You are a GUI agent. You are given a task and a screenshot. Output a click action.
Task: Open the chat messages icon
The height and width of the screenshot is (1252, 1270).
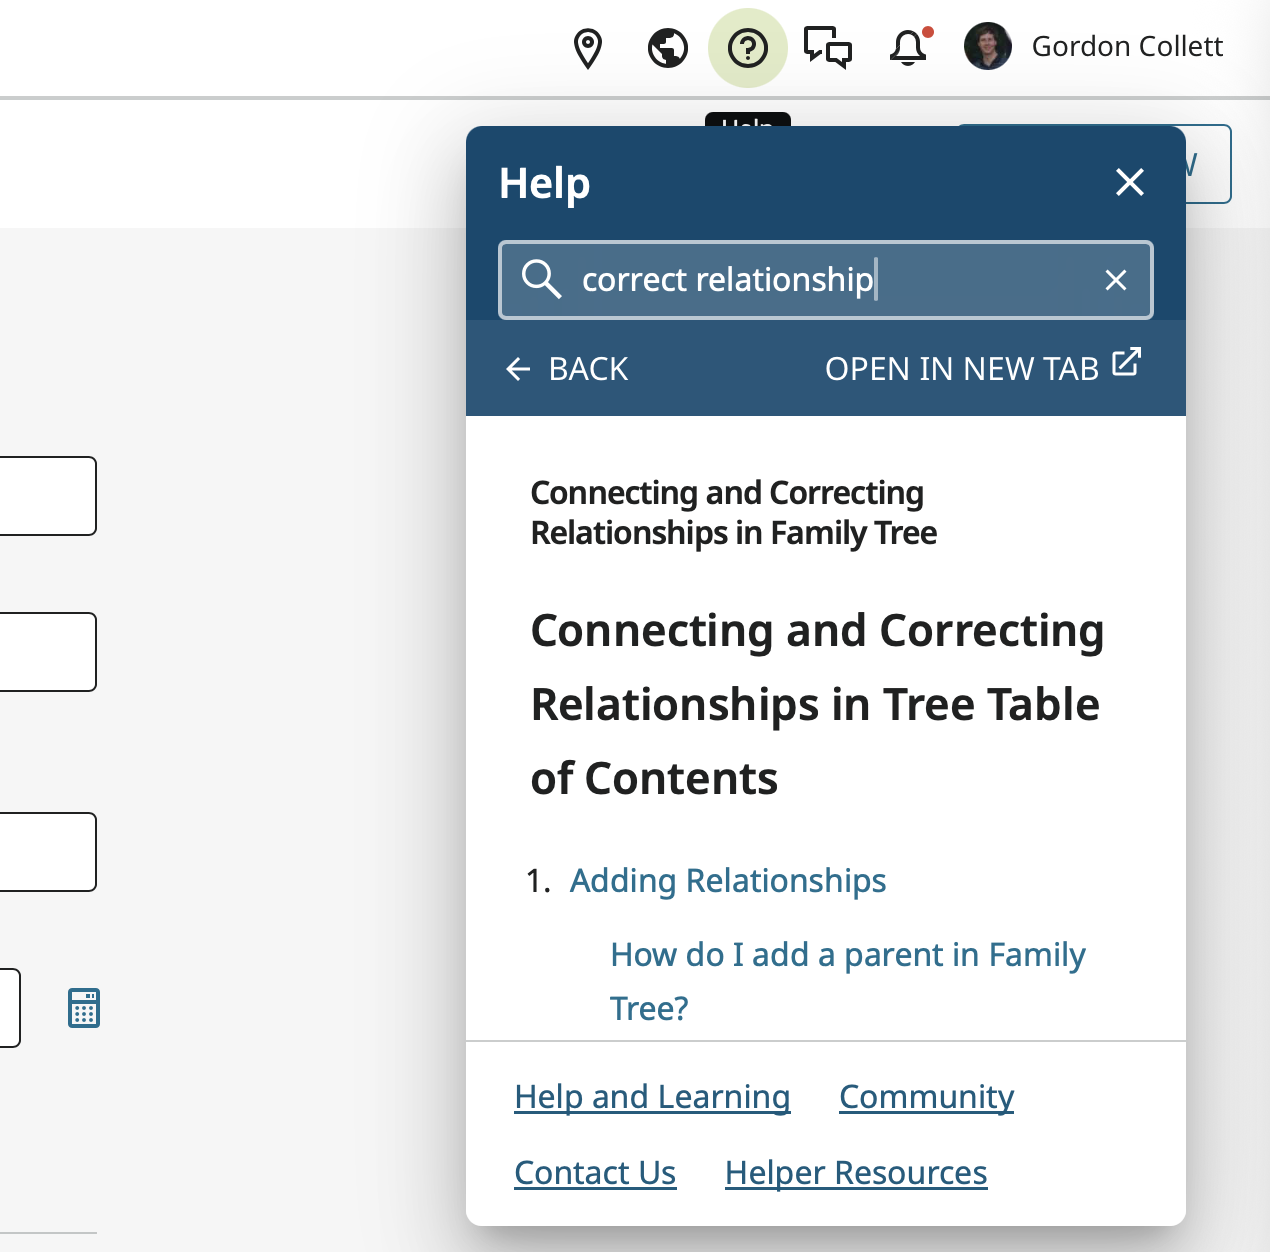tap(828, 48)
